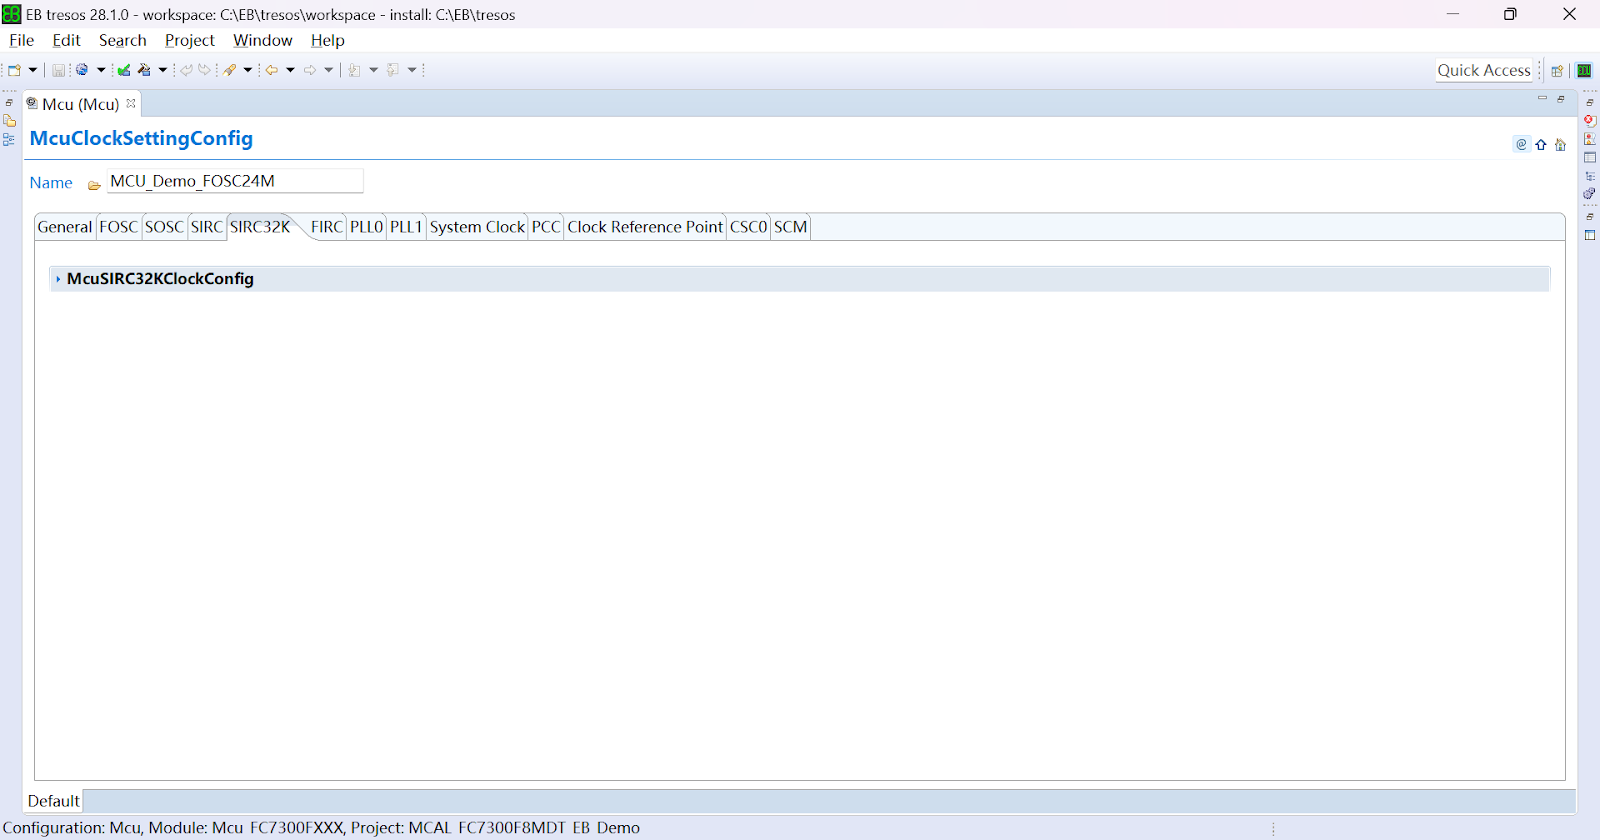Switch to the System Clock tab
Screen dimensions: 1600x840
tap(477, 227)
